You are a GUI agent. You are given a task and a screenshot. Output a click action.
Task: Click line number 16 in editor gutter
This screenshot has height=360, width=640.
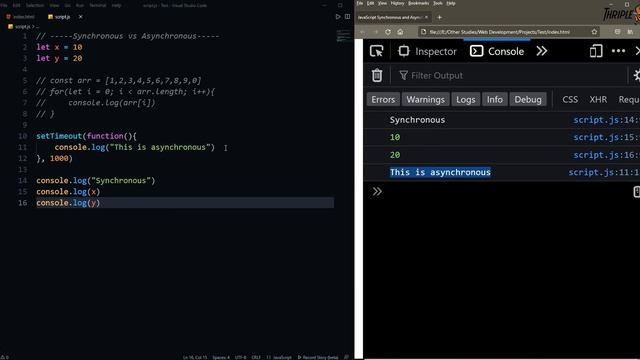click(x=22, y=203)
